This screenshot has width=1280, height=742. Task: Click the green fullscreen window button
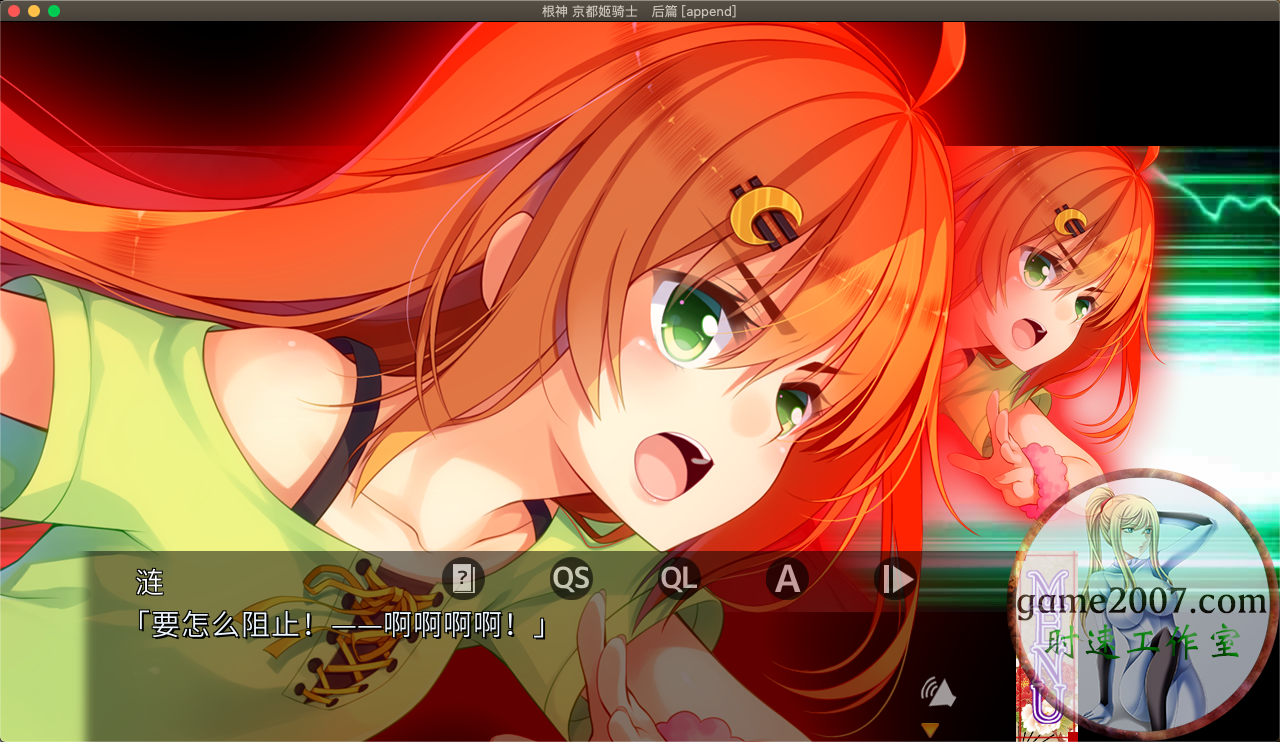pyautogui.click(x=54, y=11)
